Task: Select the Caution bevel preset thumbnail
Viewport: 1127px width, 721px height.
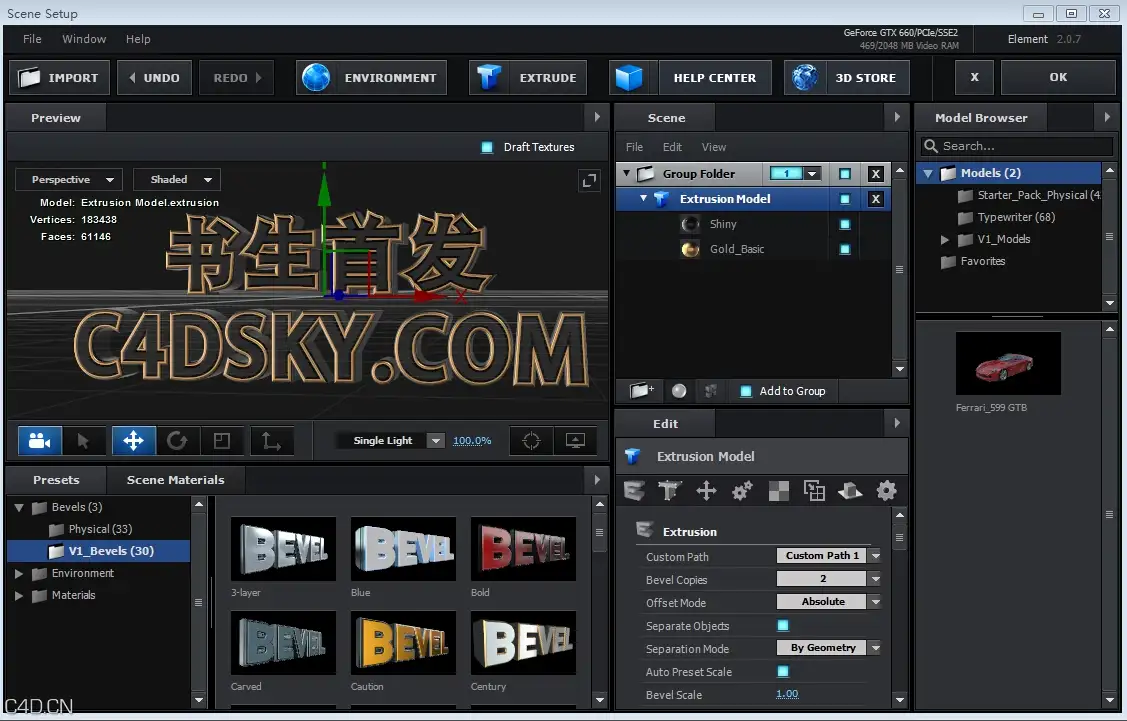Action: pos(402,643)
